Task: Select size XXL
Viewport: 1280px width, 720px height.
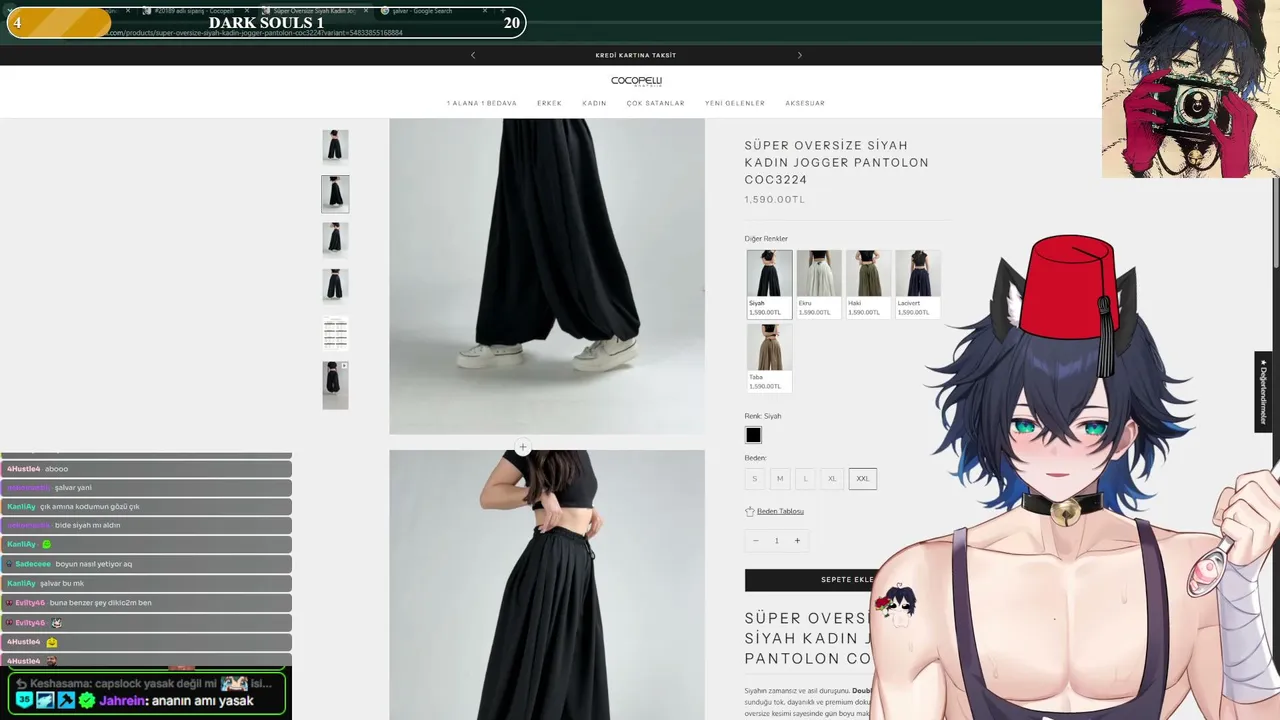Action: pyautogui.click(x=863, y=479)
